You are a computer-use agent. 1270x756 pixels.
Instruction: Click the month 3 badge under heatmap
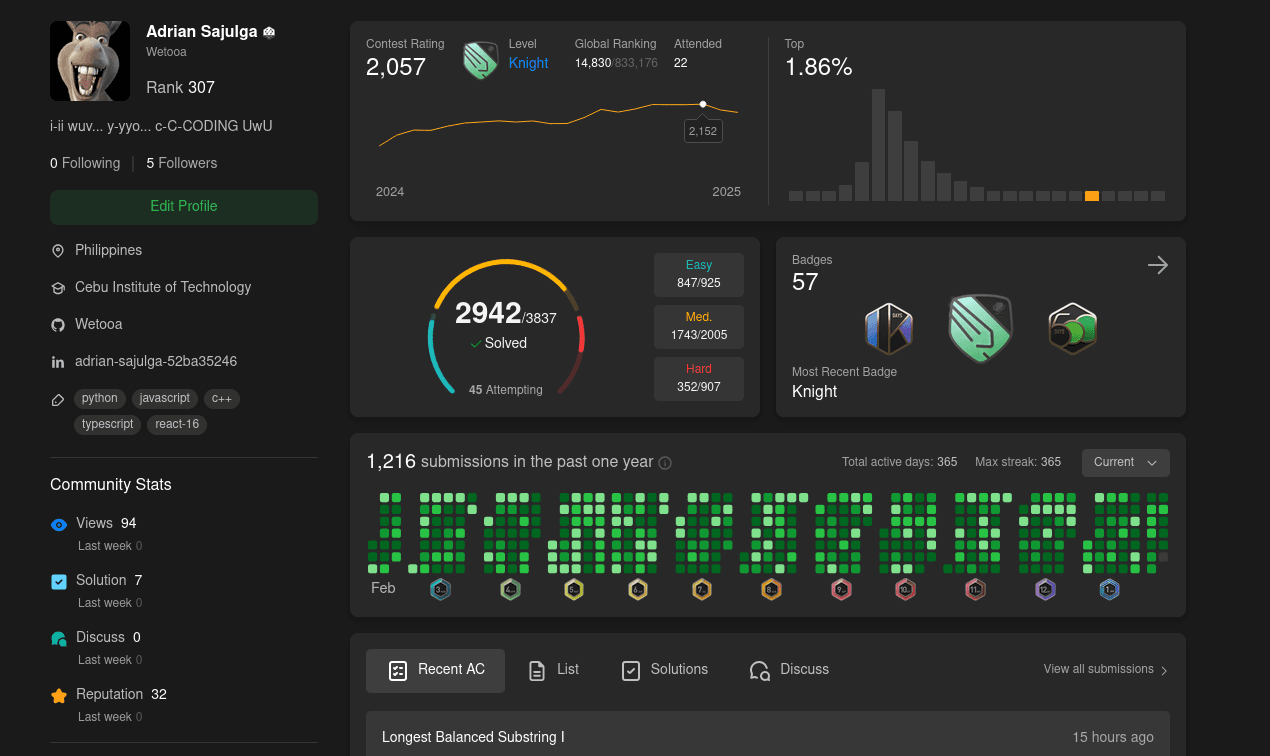pyautogui.click(x=440, y=590)
